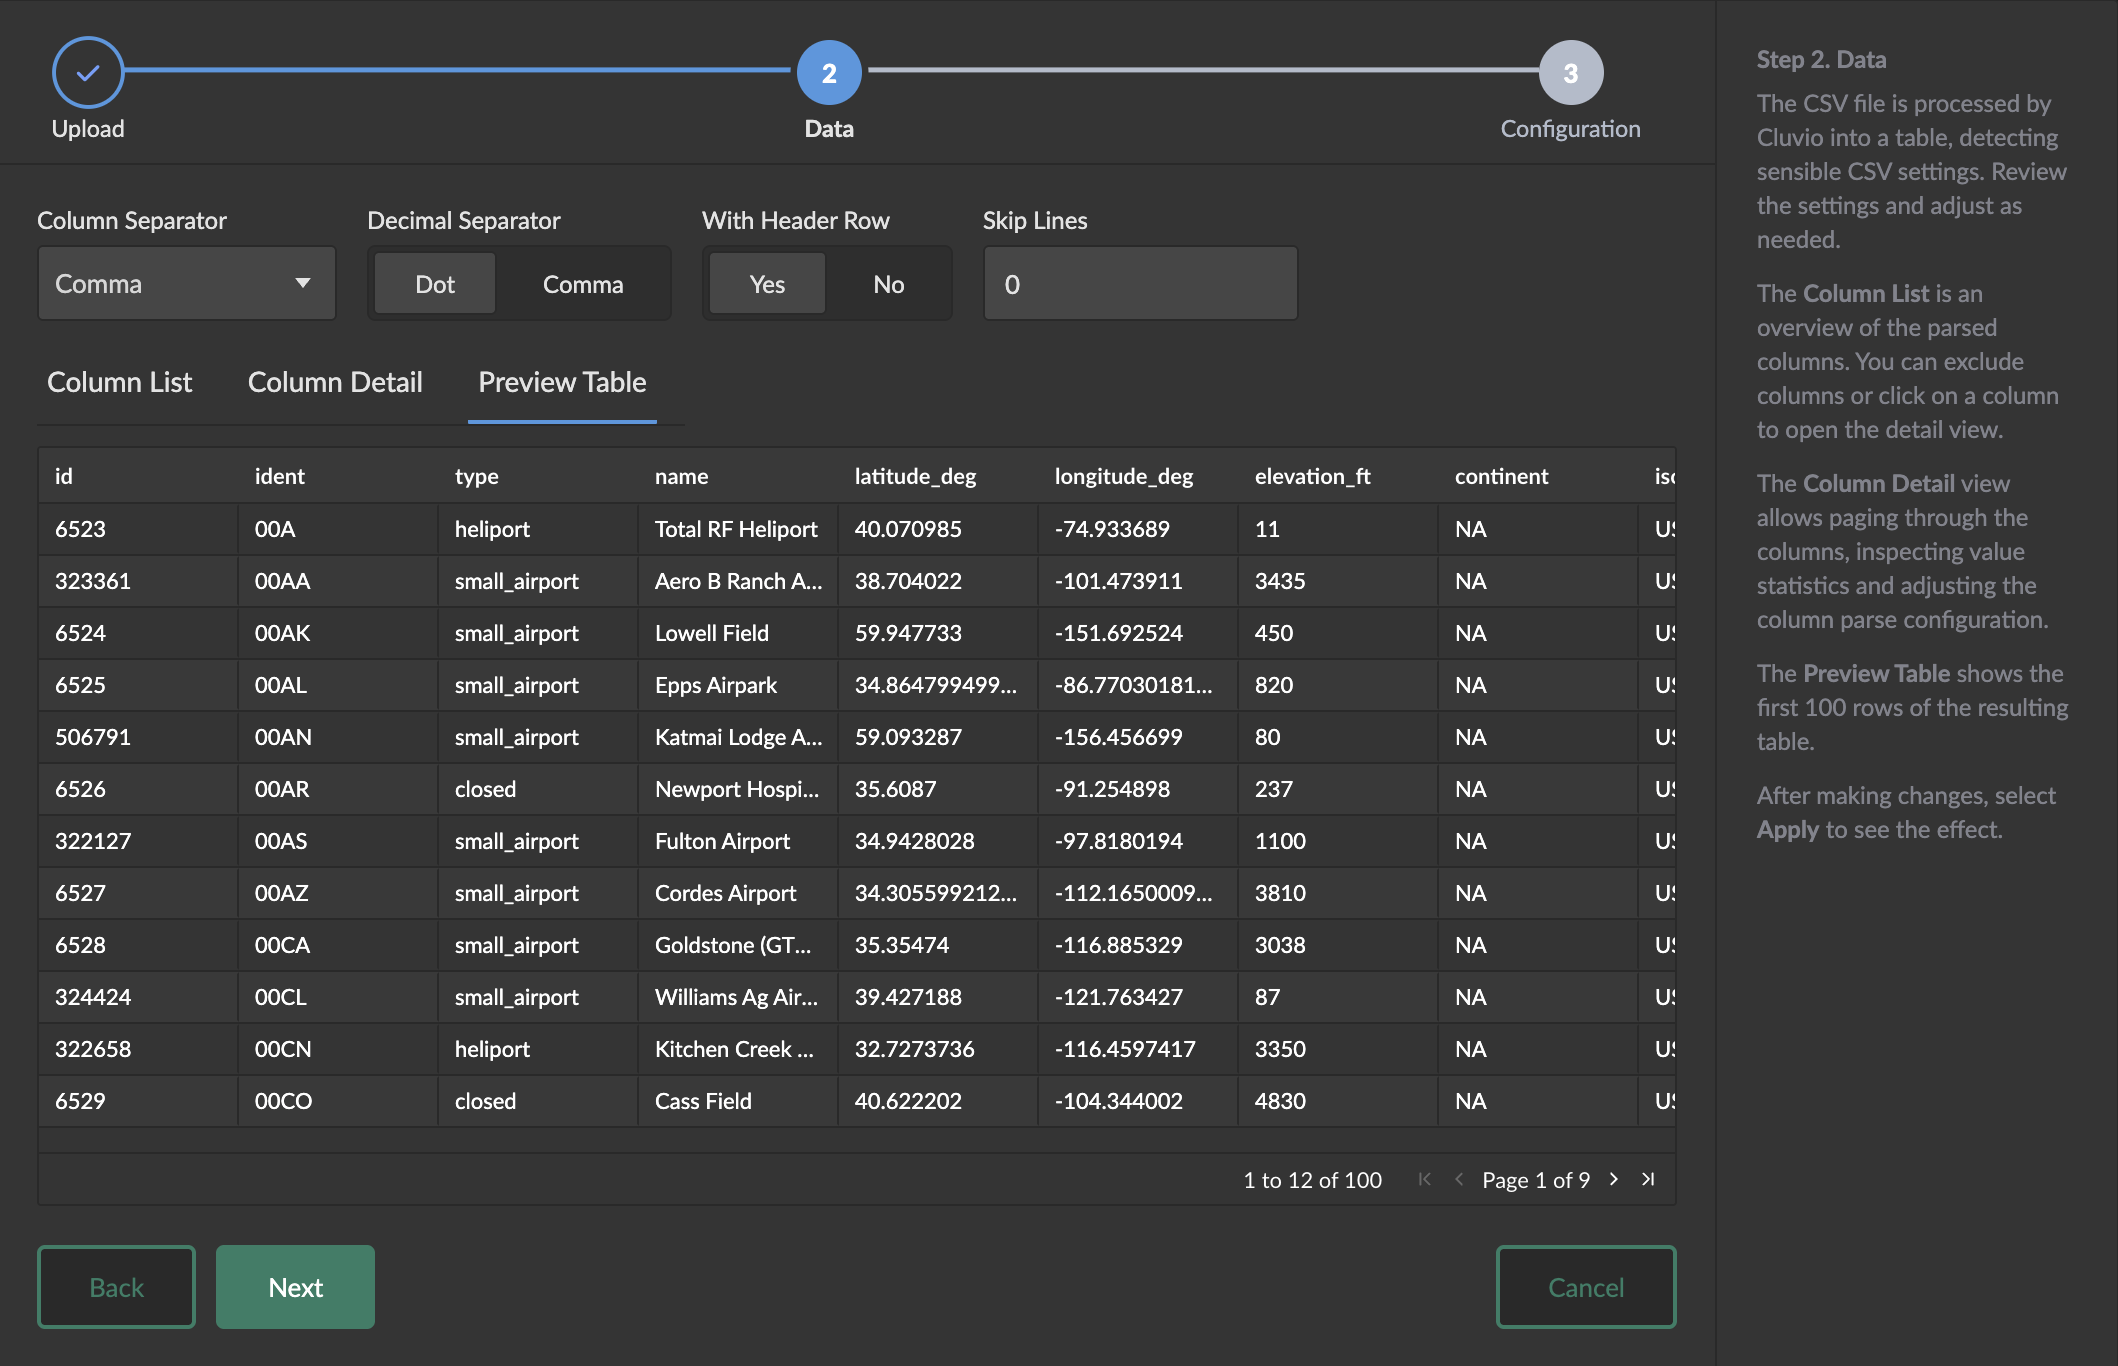2118x1366 pixels.
Task: Go to first page of preview table
Action: click(x=1424, y=1180)
